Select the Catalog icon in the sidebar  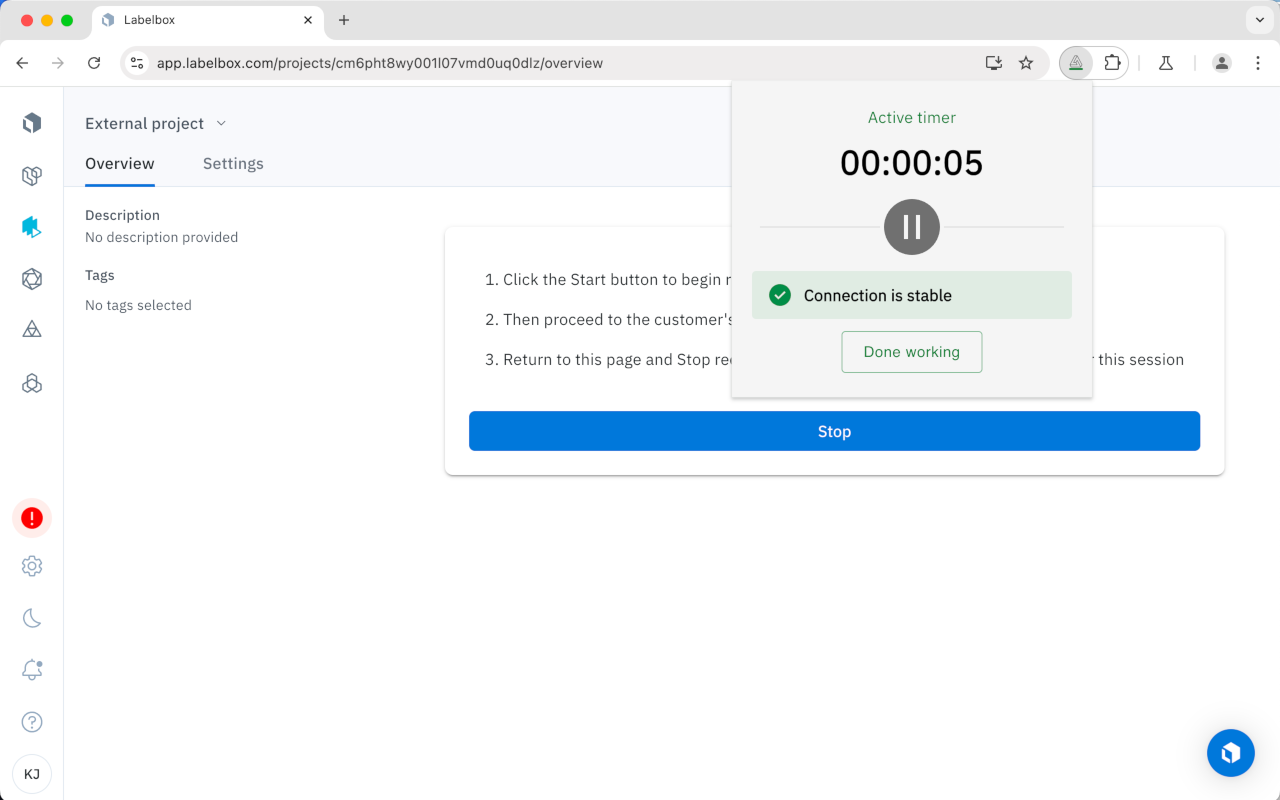[31, 175]
